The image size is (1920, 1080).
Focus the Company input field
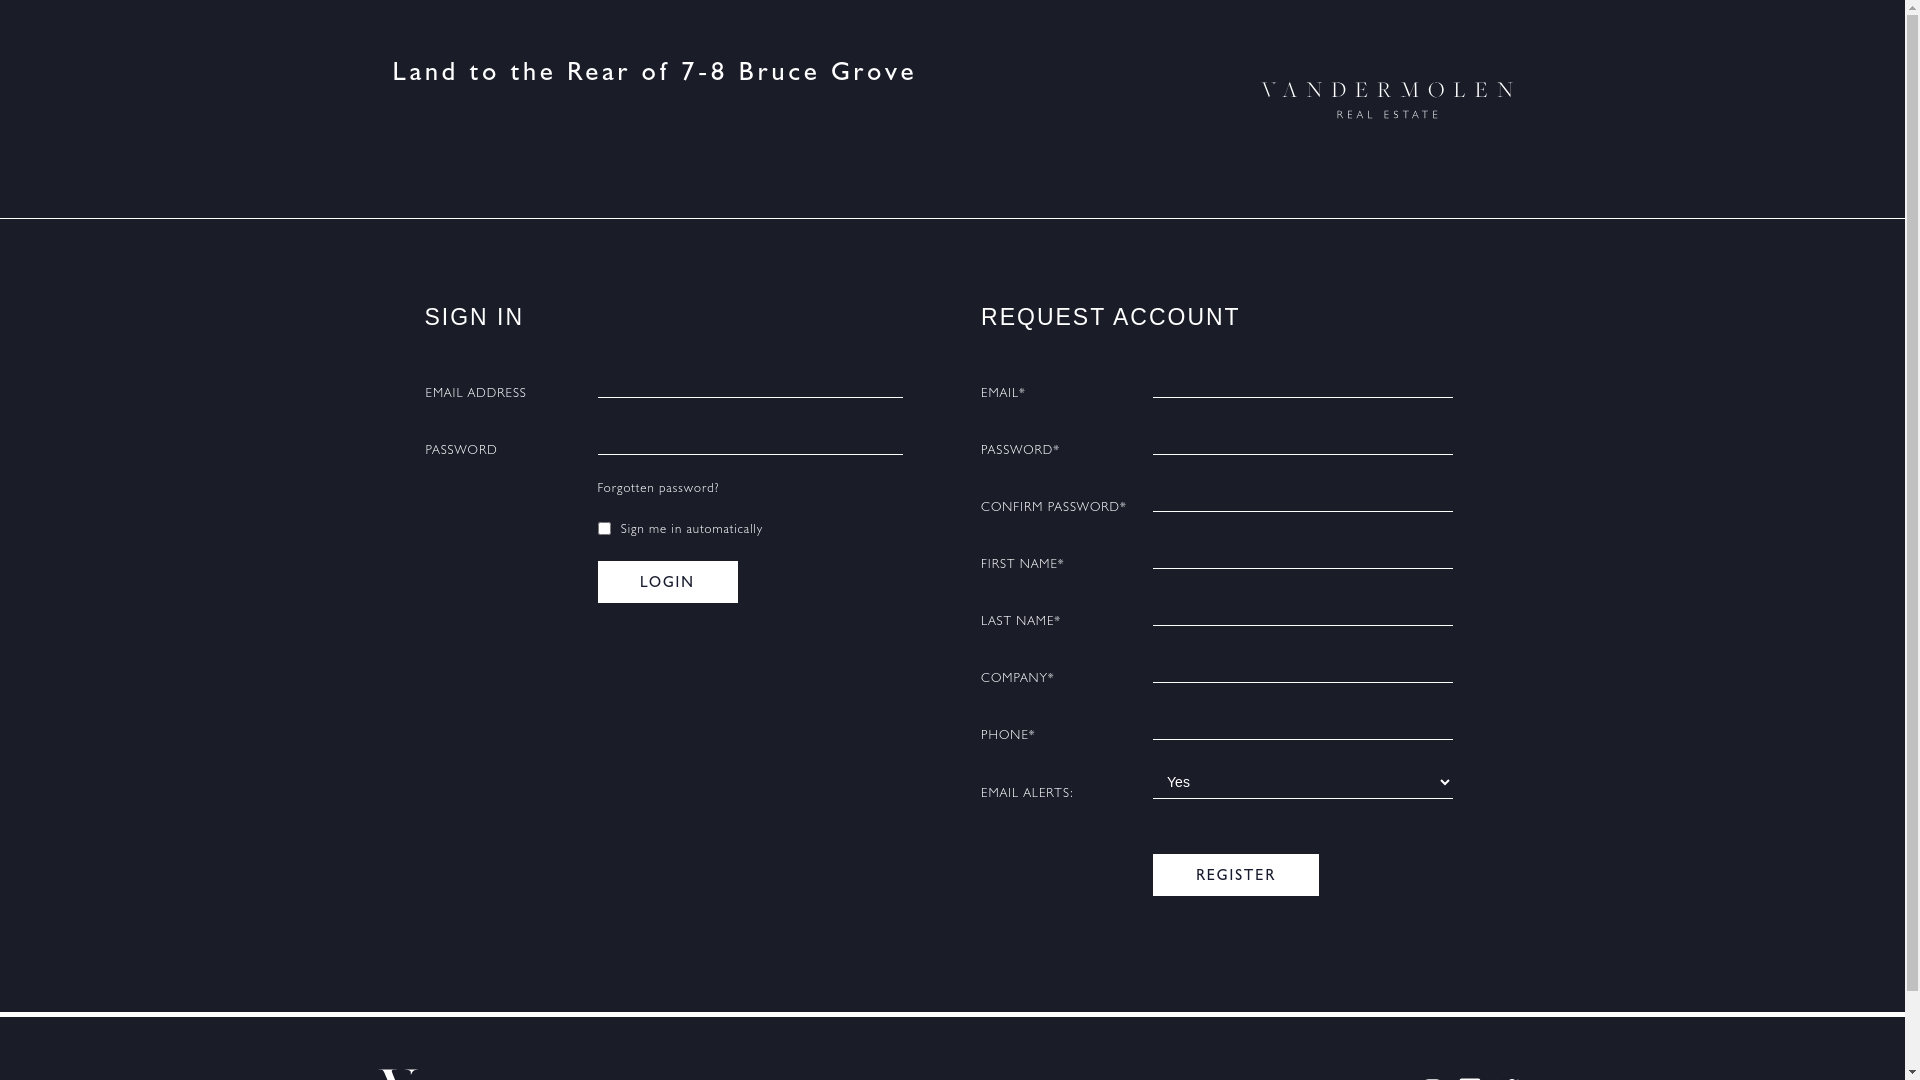[1302, 670]
